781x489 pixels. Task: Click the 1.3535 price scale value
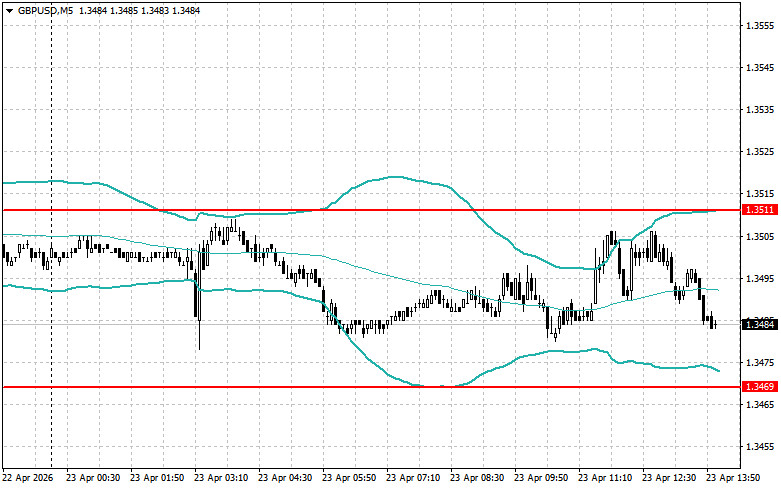[760, 110]
